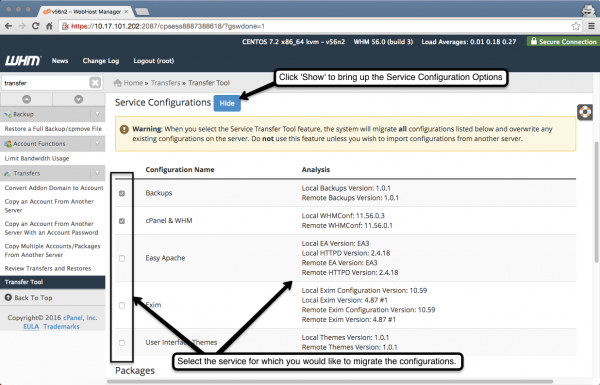Open the browser home icon

point(49,26)
